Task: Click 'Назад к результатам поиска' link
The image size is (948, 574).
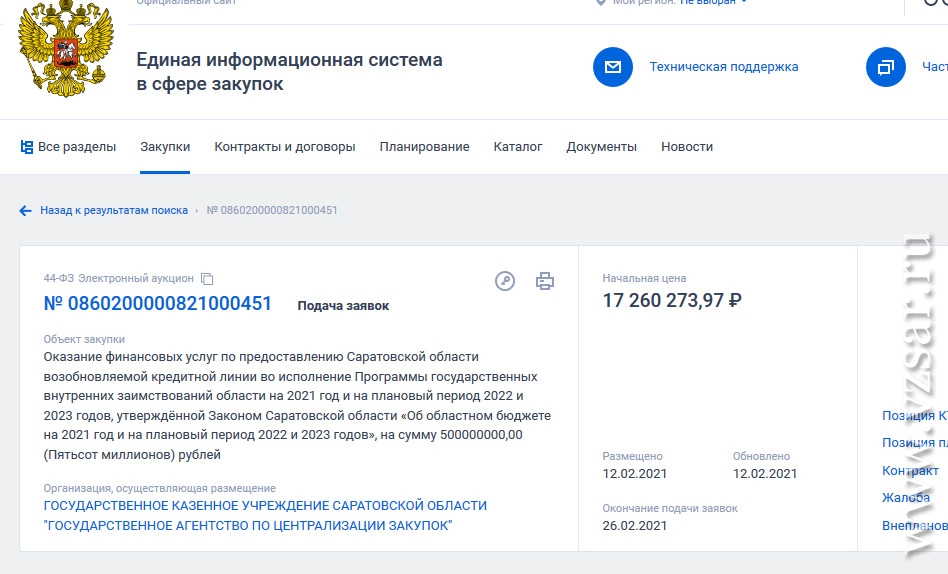Action: (114, 210)
